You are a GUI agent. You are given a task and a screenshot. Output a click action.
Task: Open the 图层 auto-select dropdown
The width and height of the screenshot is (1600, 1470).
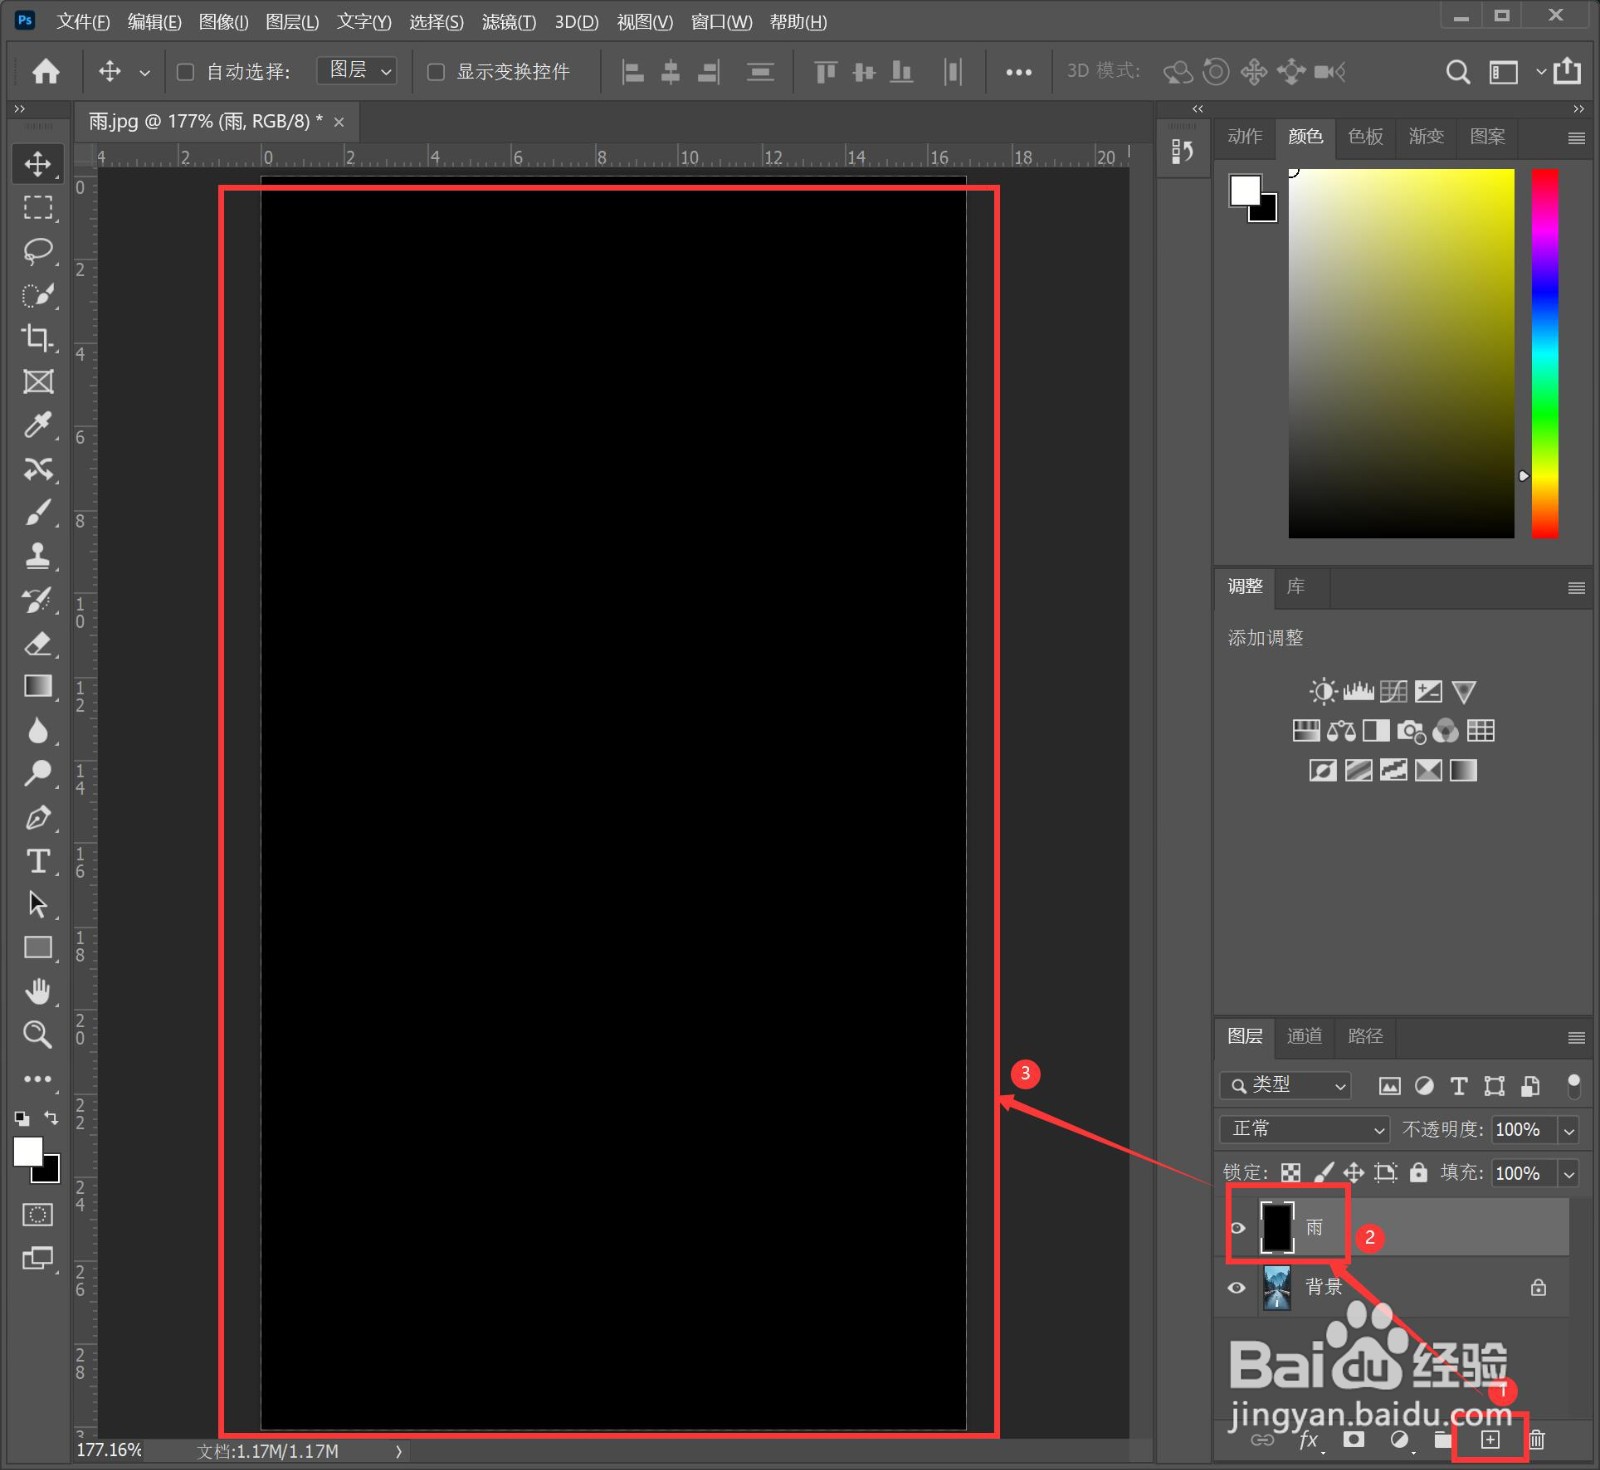click(x=358, y=71)
